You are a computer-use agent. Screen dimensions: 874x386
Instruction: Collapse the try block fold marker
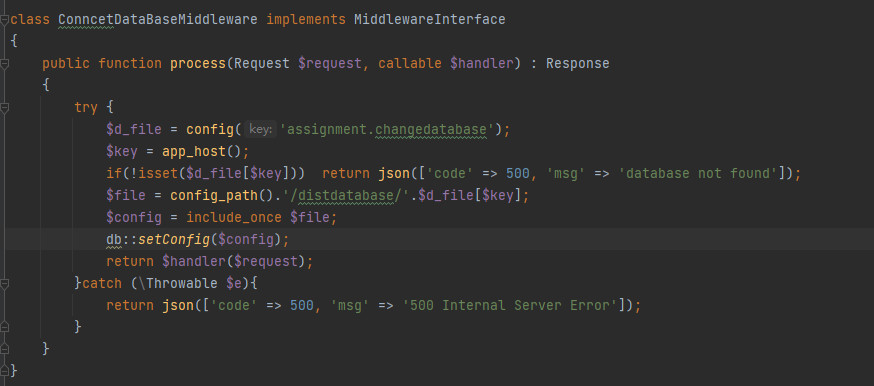[x=4, y=108]
